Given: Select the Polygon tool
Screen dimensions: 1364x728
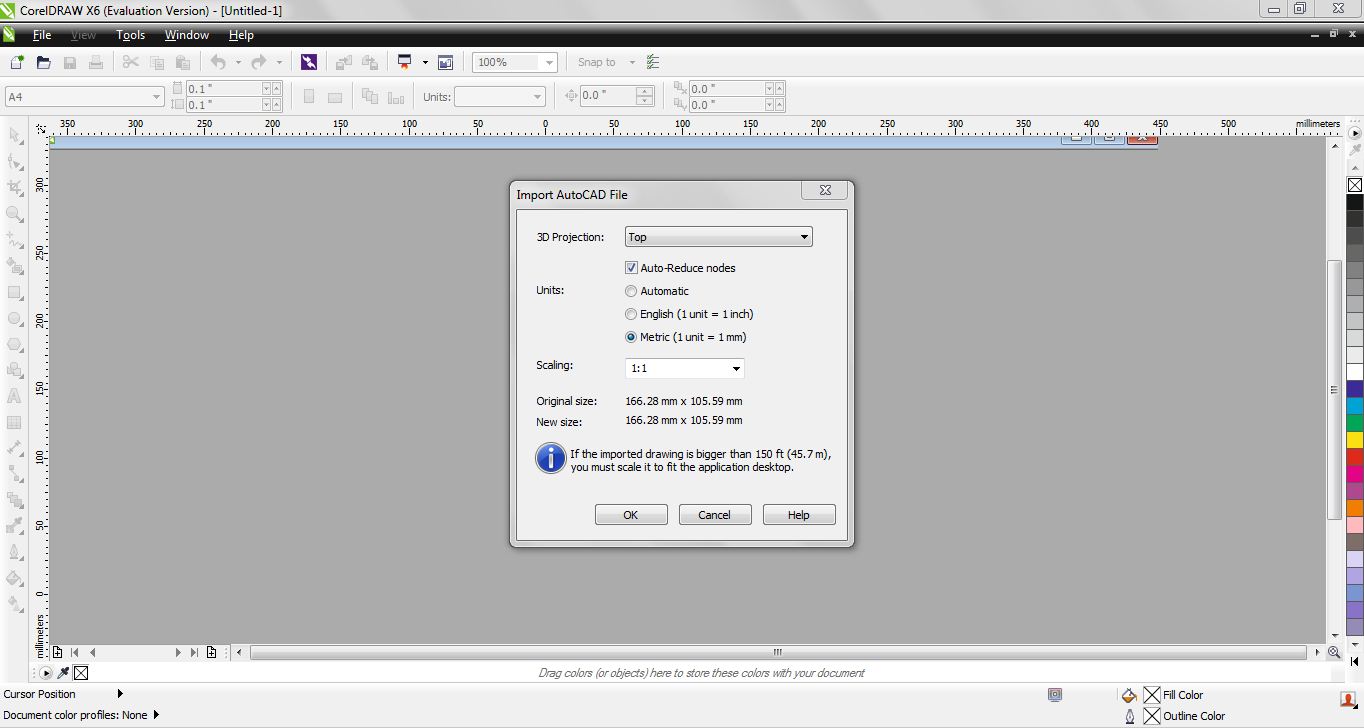Looking at the screenshot, I should (x=15, y=344).
